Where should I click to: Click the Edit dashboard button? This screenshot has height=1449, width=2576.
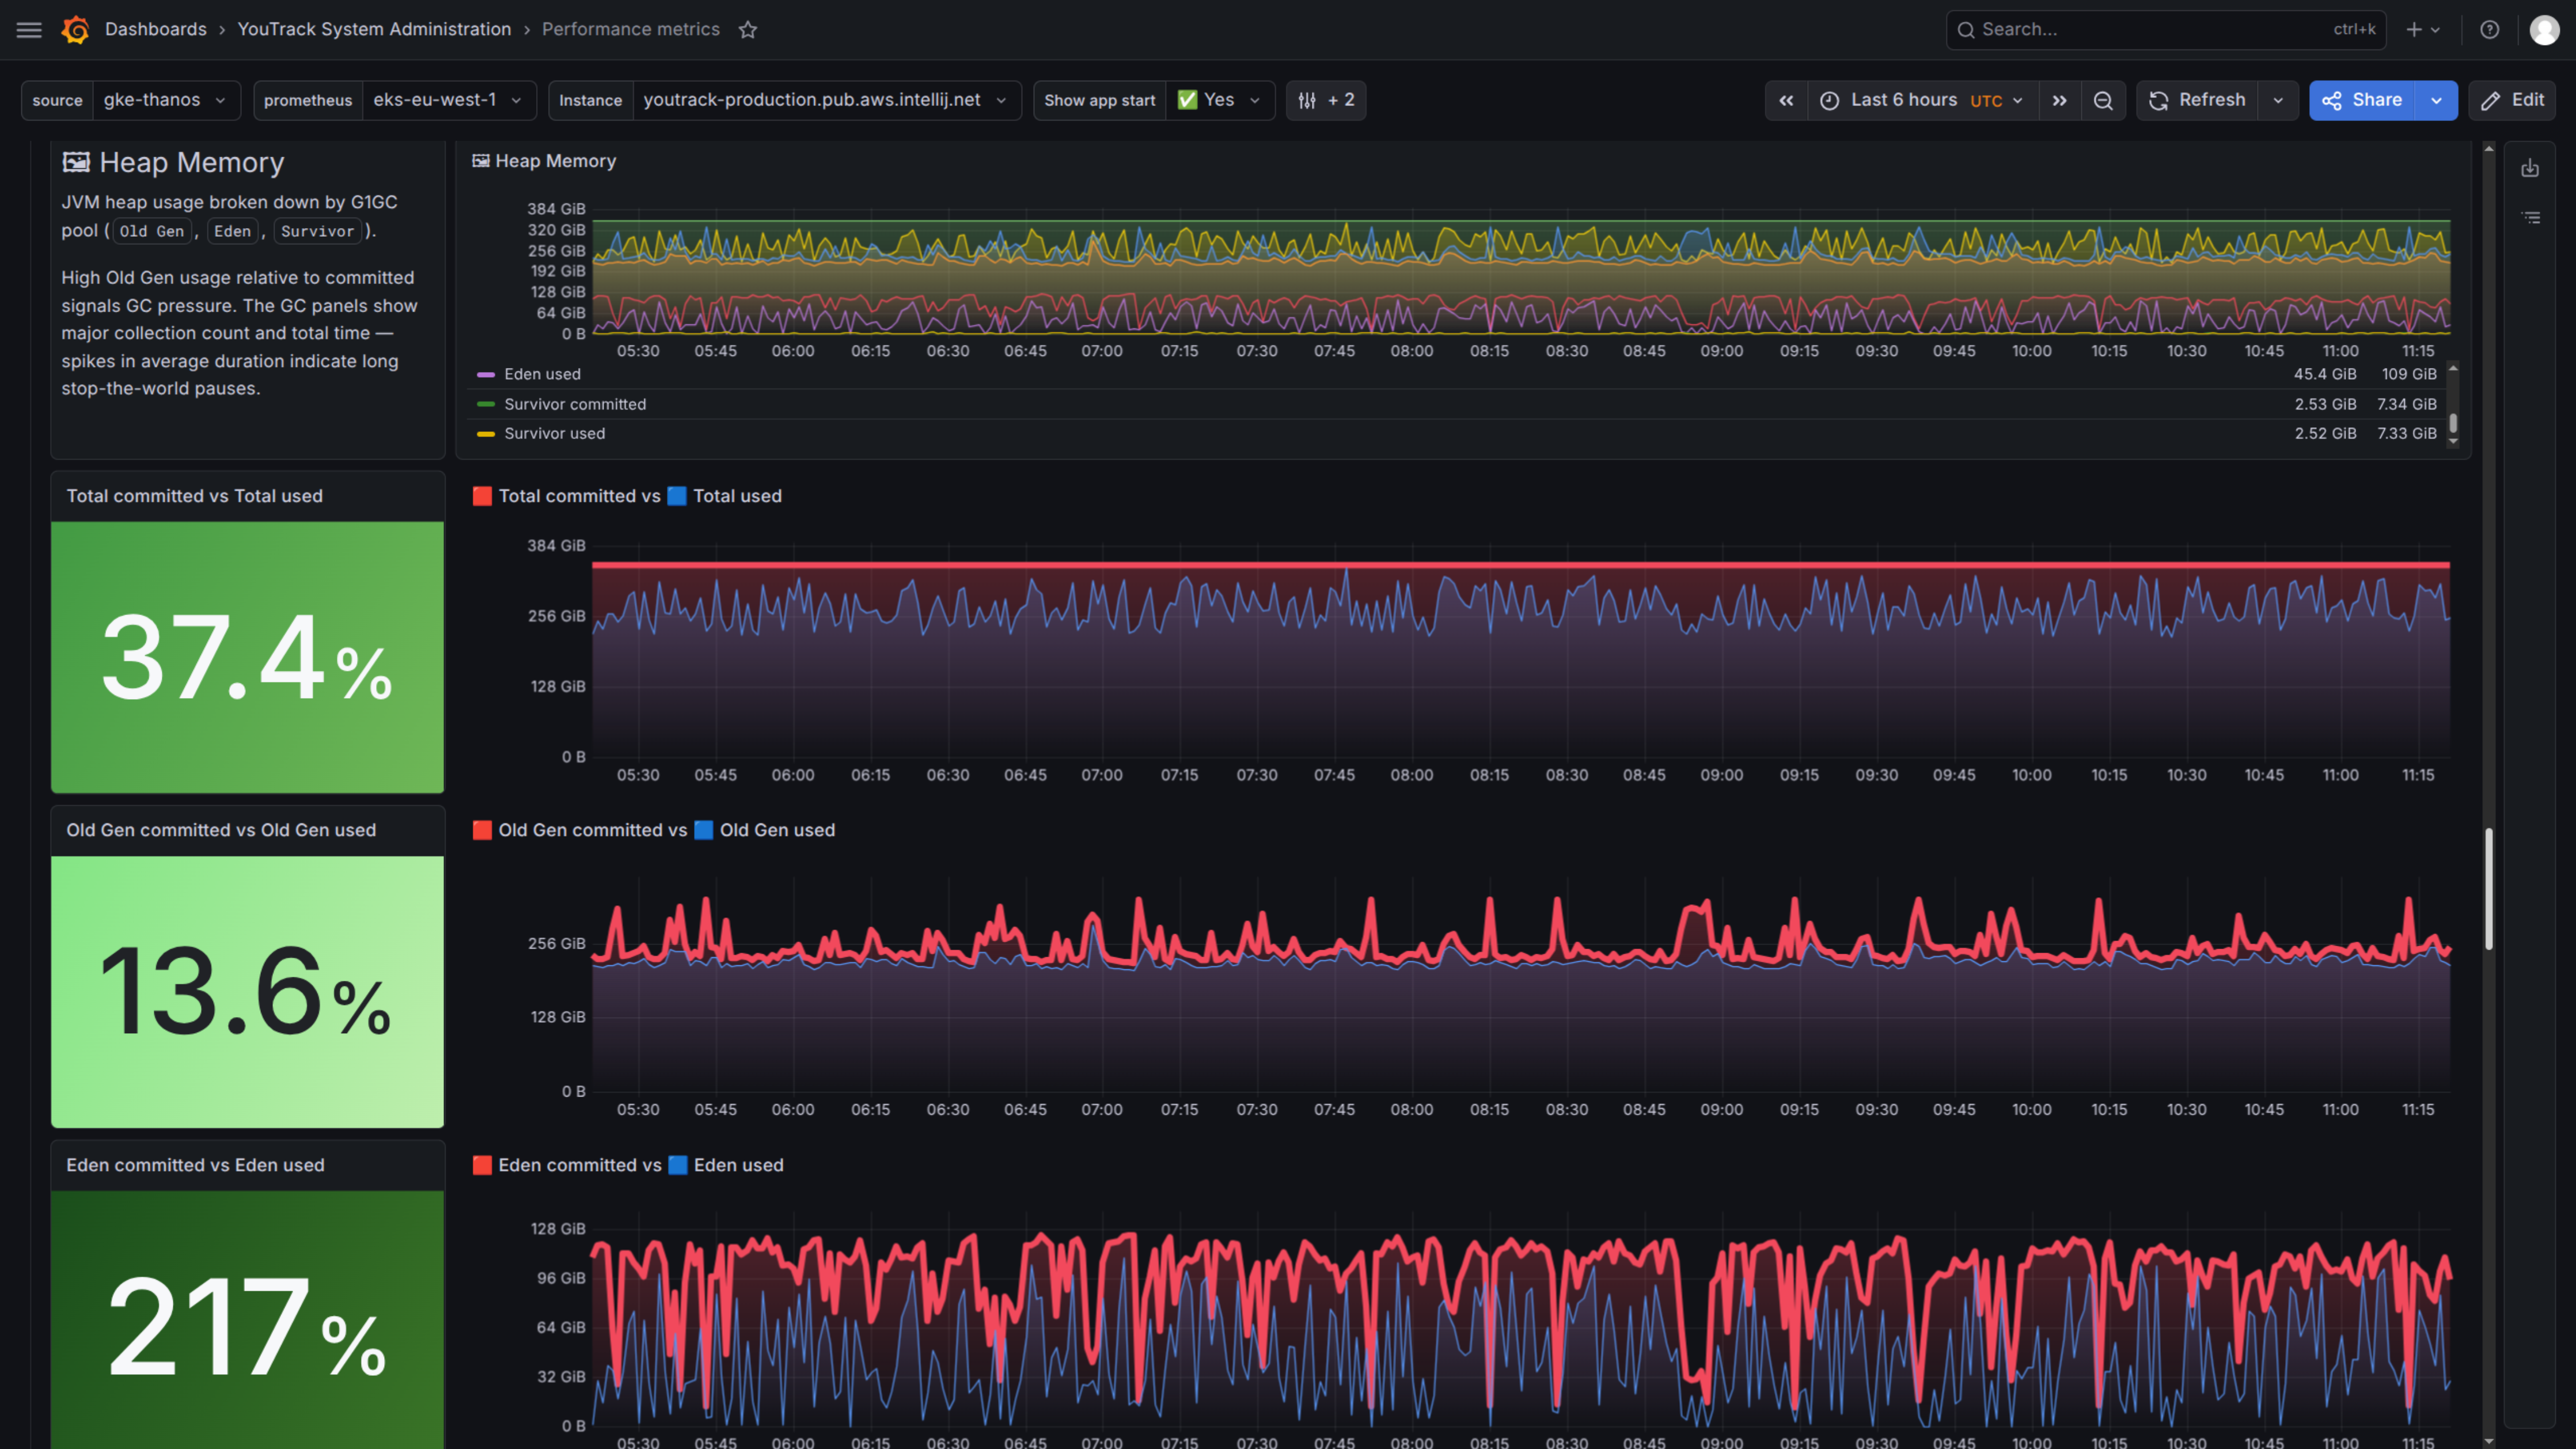tap(2513, 100)
